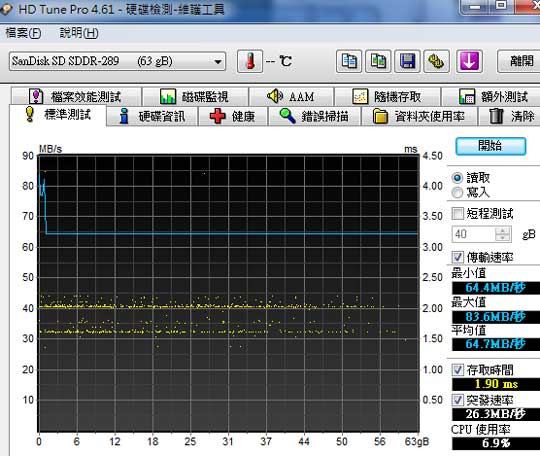Click the average value 64.7MB/秒
This screenshot has height=456, width=540.
tap(496, 344)
